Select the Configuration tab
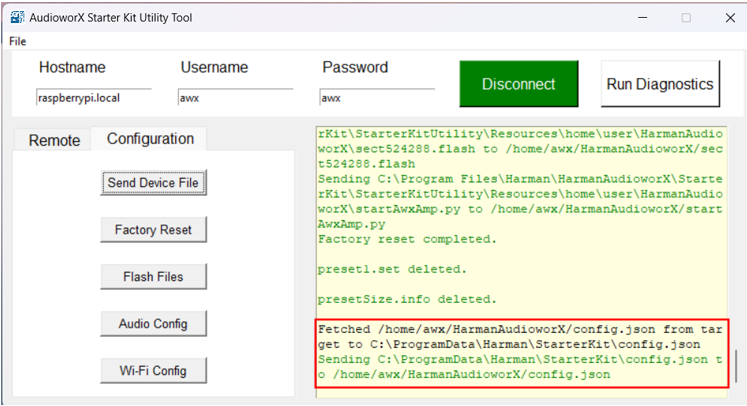The width and height of the screenshot is (747, 406). pyautogui.click(x=150, y=139)
